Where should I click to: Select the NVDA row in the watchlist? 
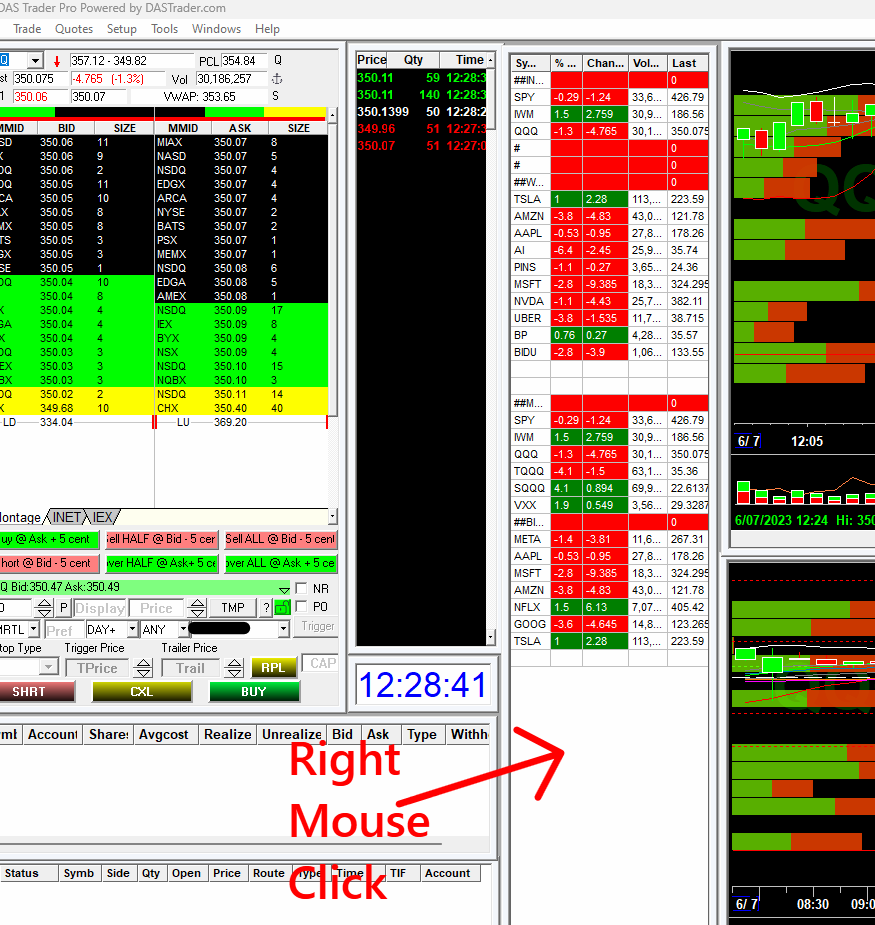click(609, 301)
